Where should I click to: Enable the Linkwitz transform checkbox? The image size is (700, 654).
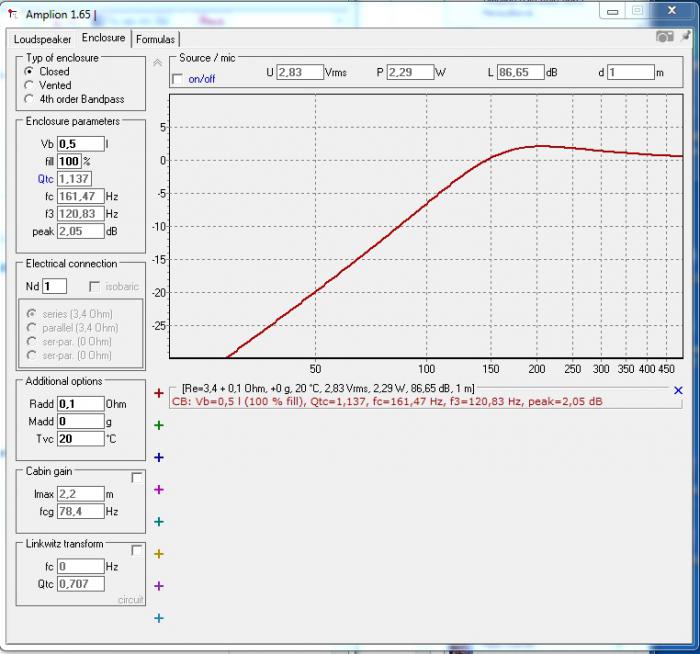tap(137, 550)
